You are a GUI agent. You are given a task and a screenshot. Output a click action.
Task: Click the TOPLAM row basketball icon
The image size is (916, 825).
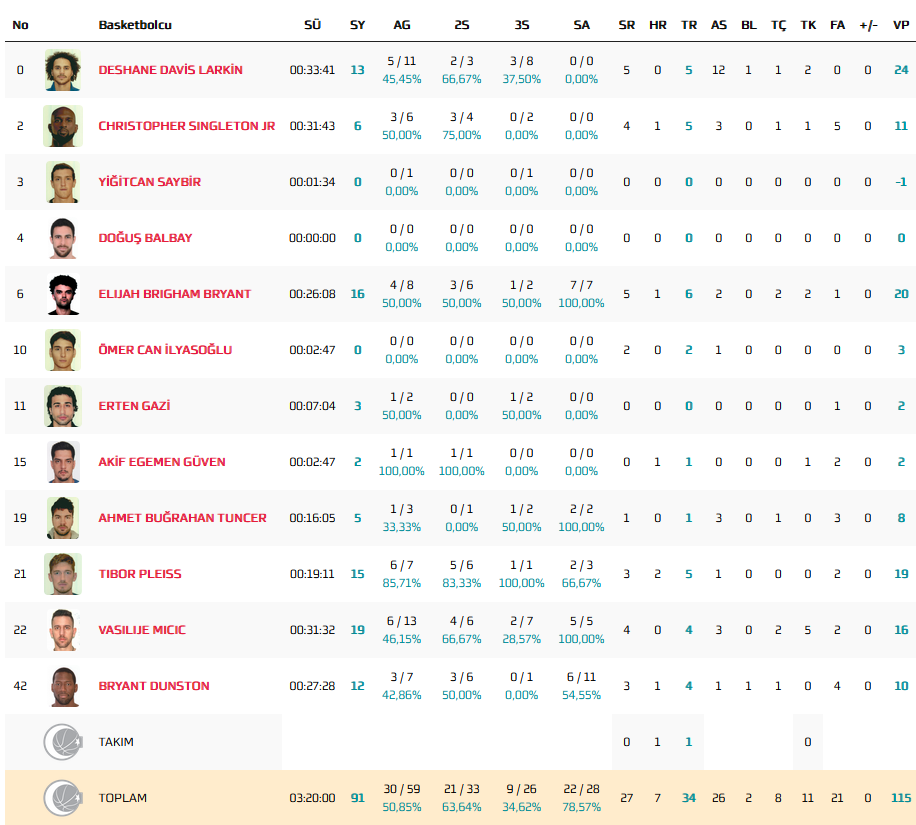point(62,798)
